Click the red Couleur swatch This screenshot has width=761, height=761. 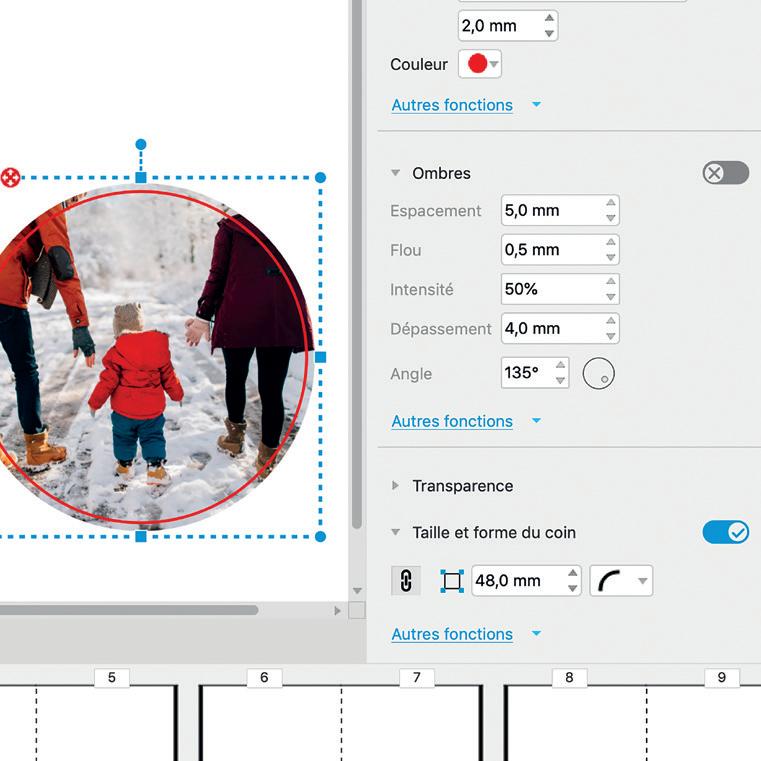[x=478, y=64]
